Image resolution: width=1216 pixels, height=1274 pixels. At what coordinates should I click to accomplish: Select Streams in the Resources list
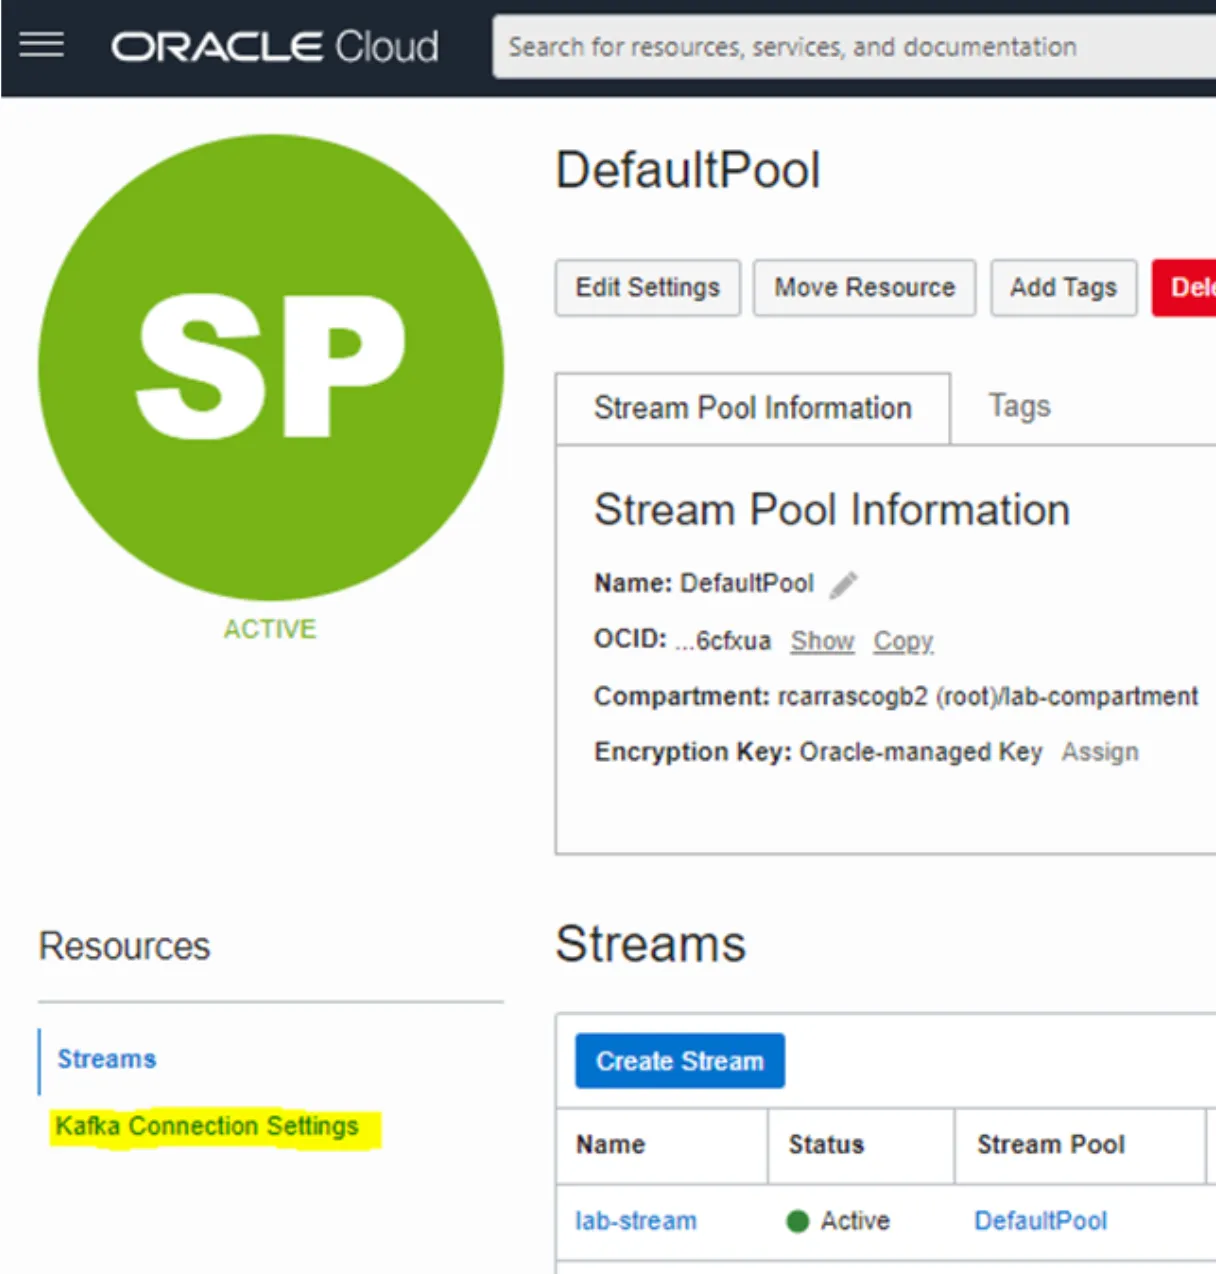click(x=107, y=1059)
